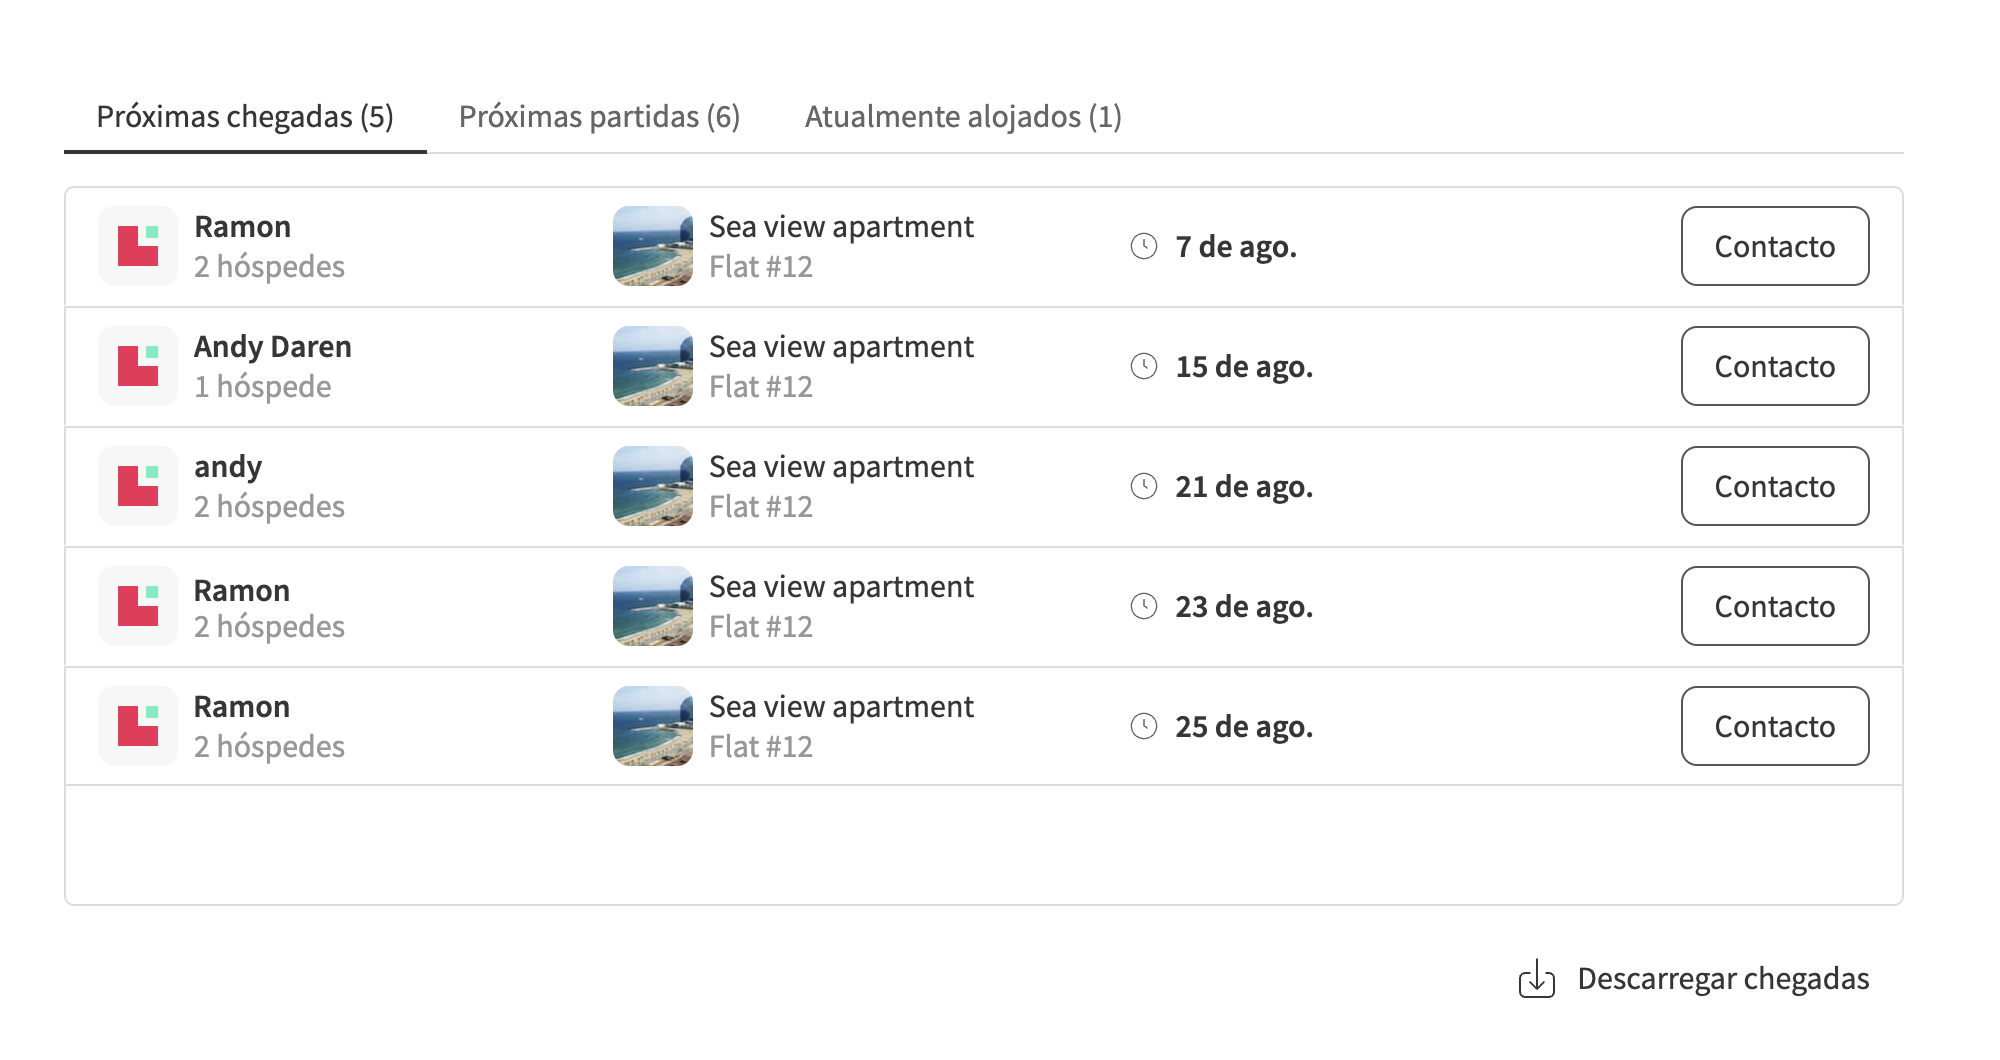Click the clock icon beside 25 de ago

point(1146,726)
